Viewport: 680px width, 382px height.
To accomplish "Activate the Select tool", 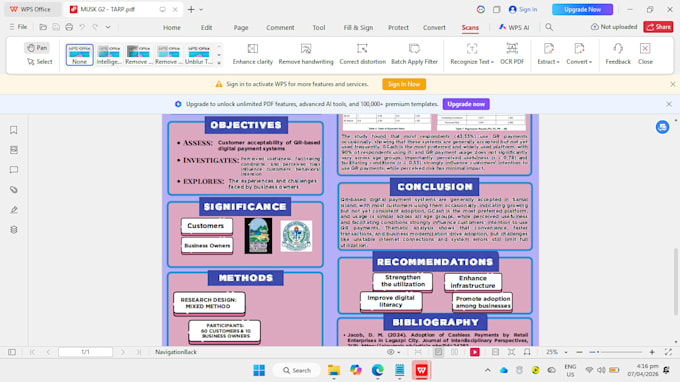I will tap(39, 62).
